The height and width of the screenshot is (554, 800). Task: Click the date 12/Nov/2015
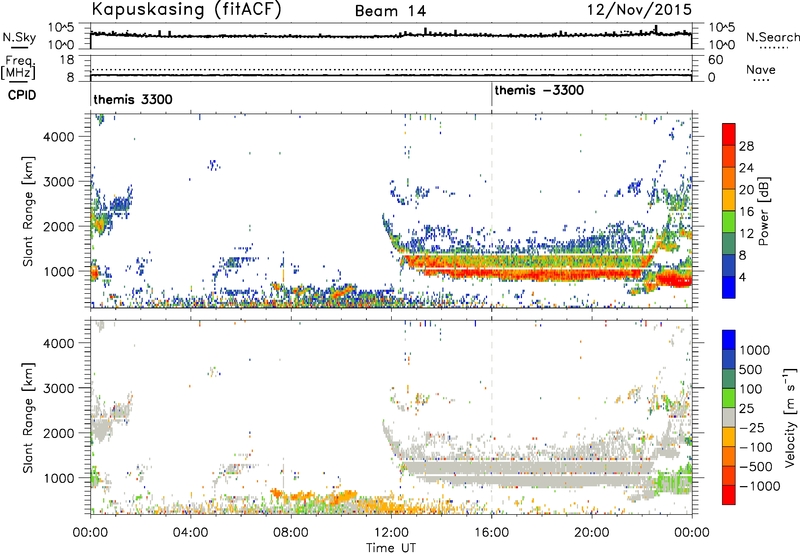pyautogui.click(x=639, y=9)
